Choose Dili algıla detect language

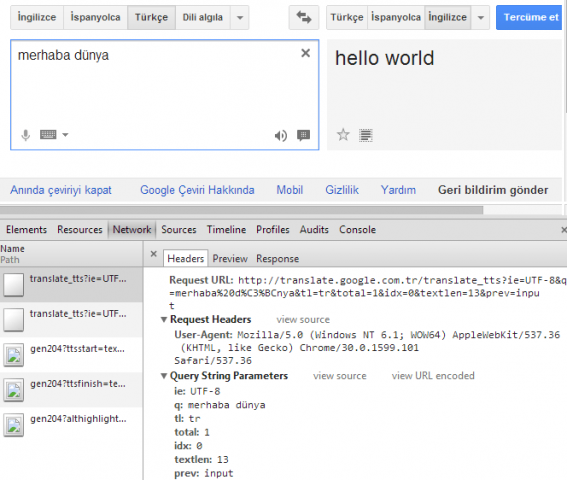(x=203, y=17)
